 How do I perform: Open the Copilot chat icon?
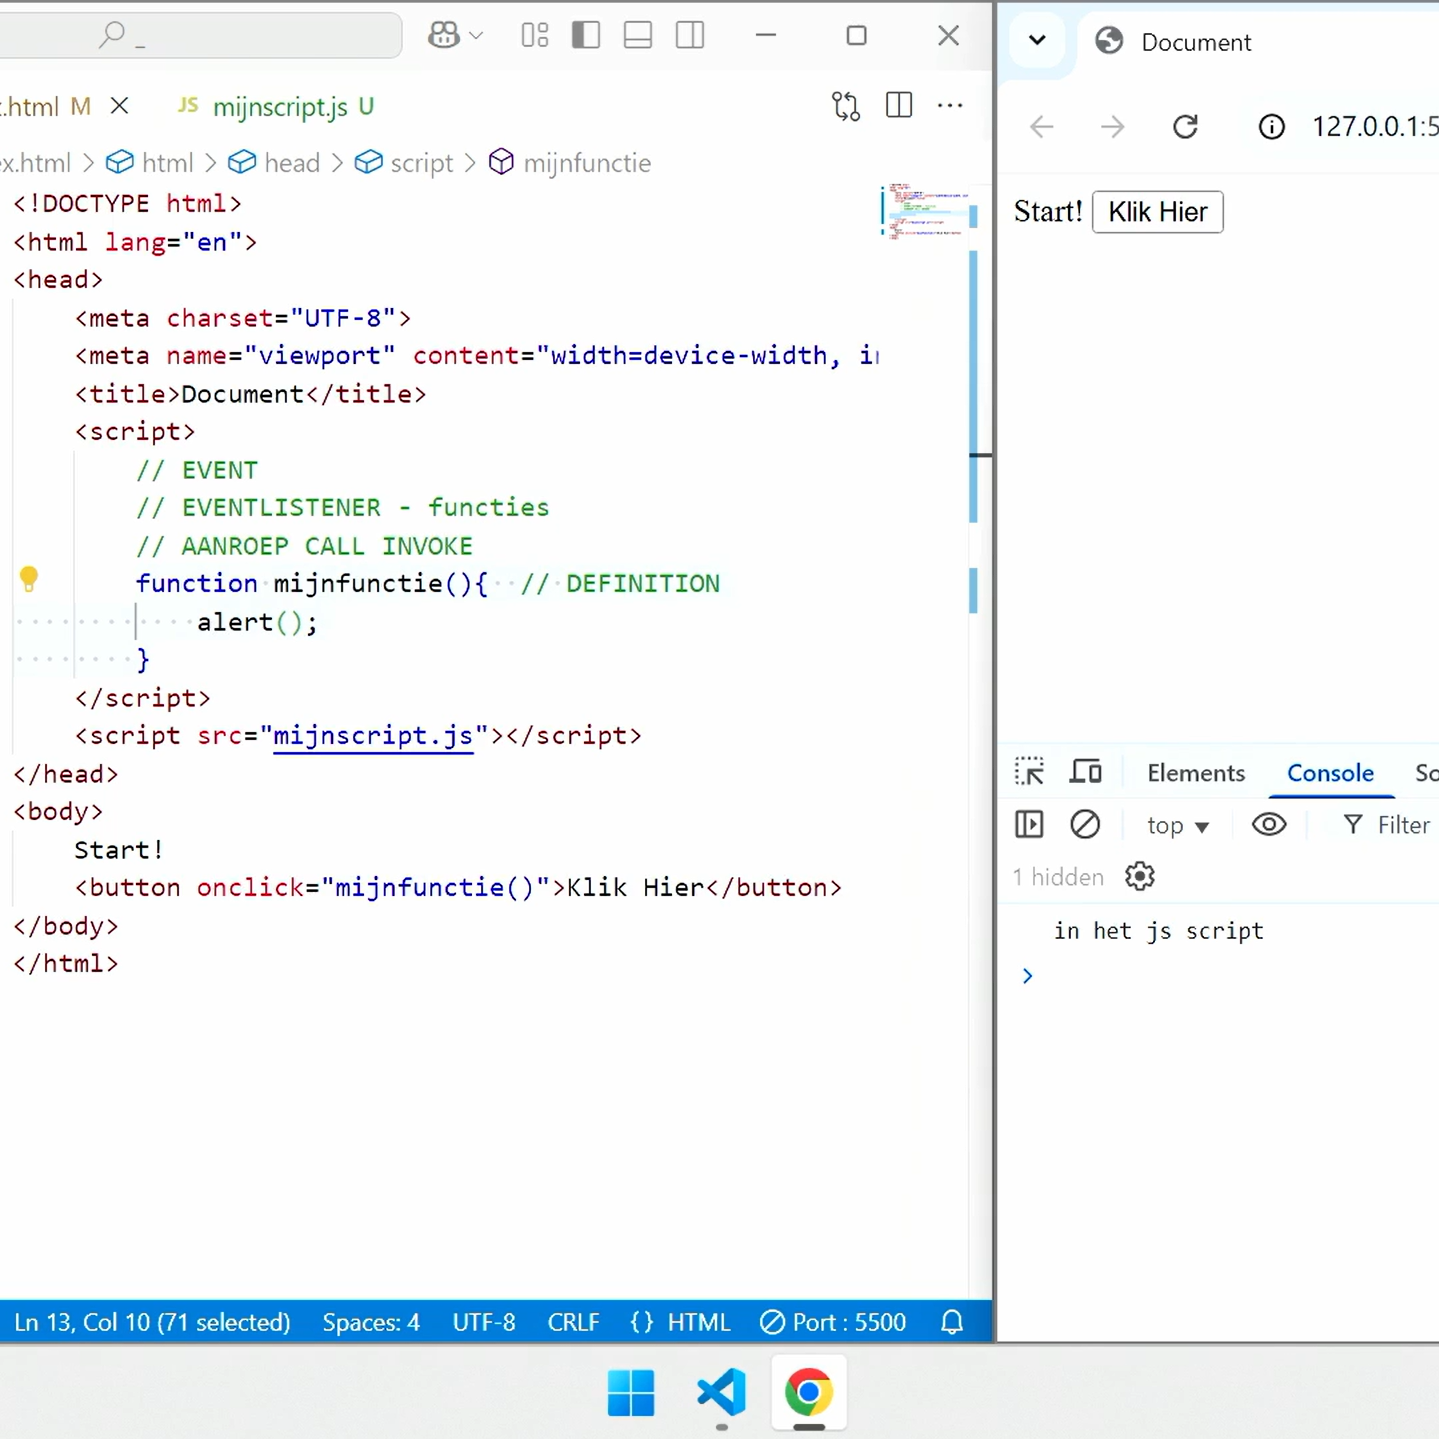click(x=444, y=36)
